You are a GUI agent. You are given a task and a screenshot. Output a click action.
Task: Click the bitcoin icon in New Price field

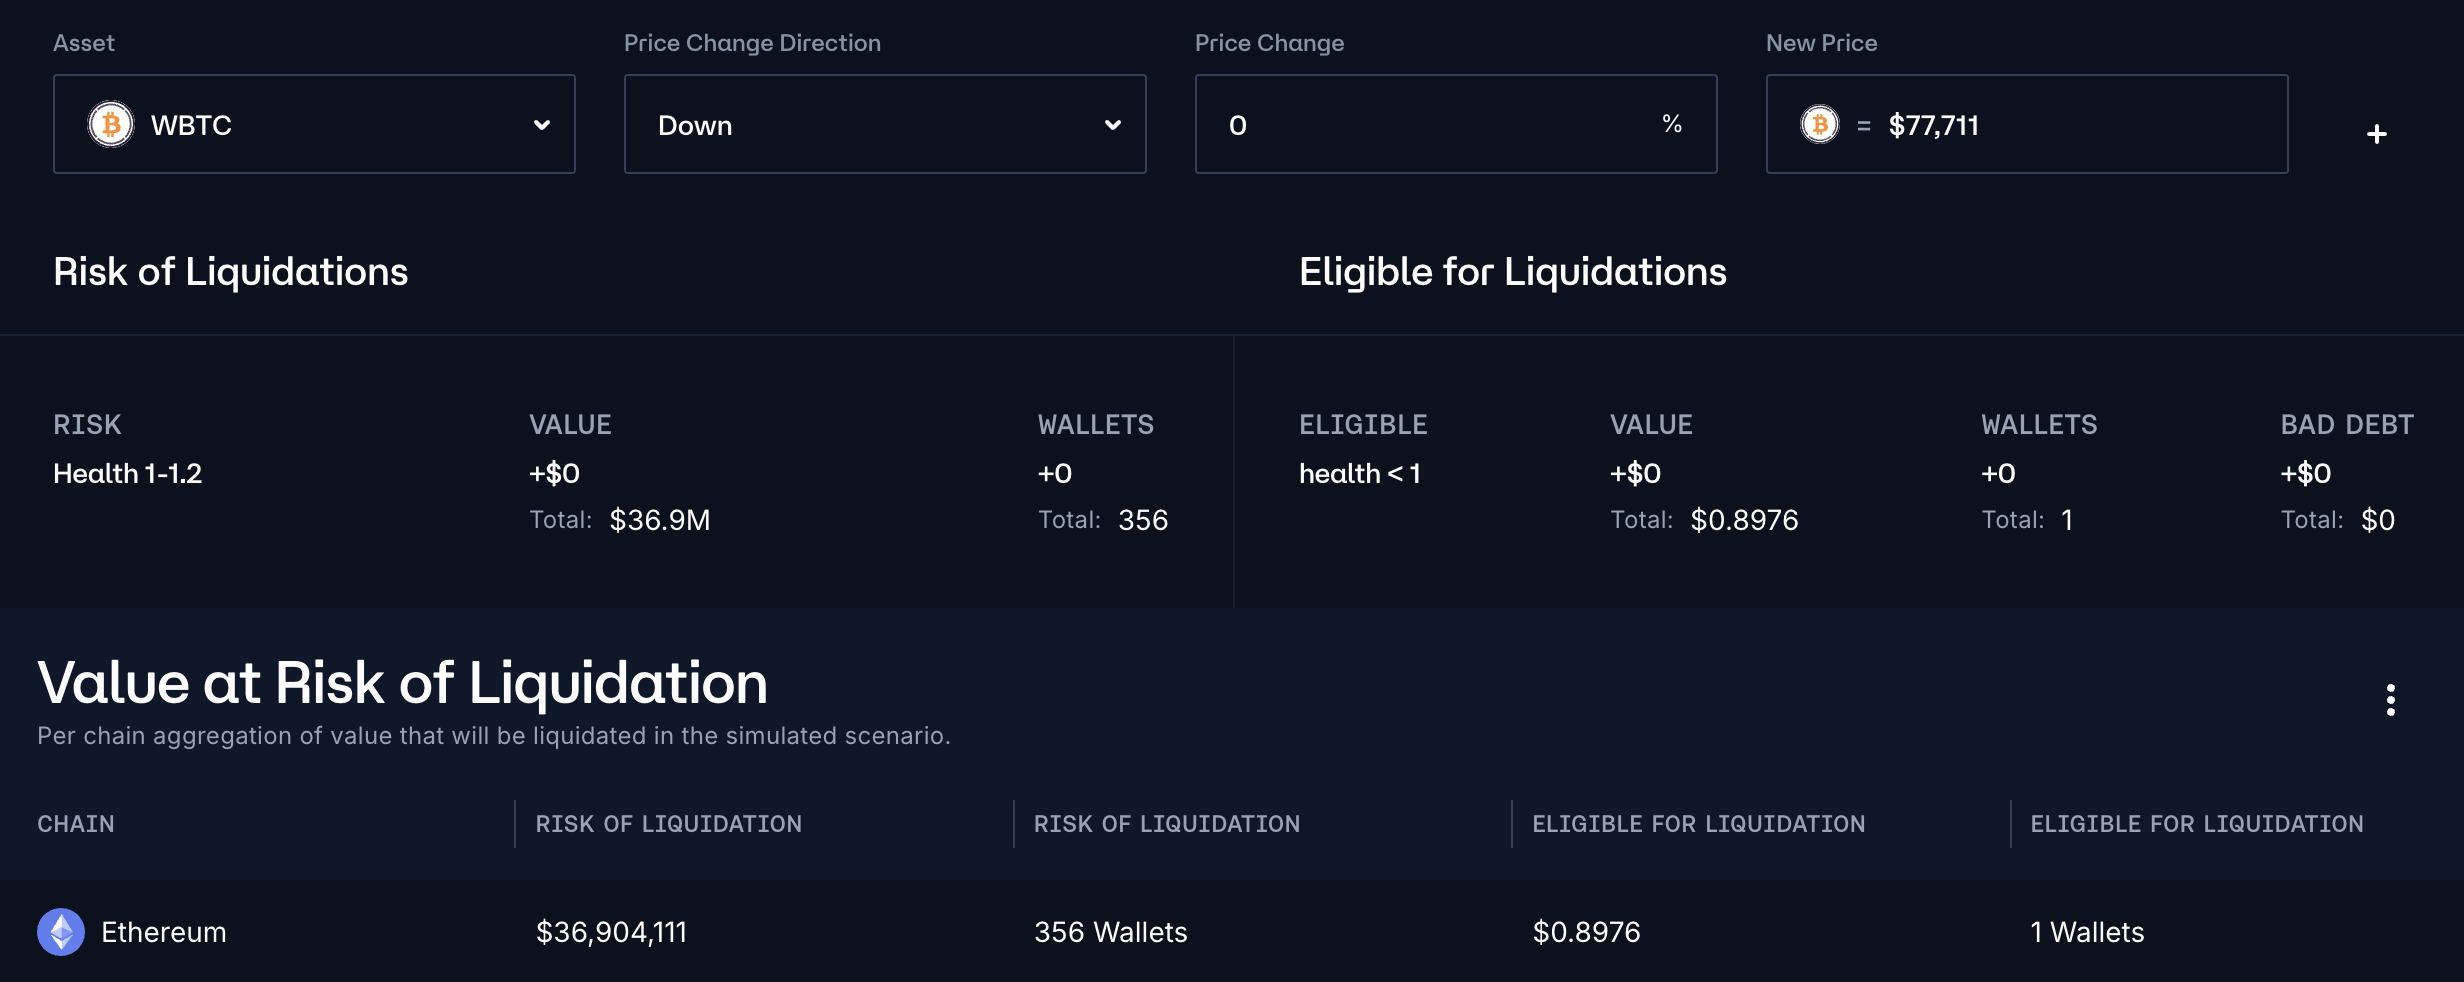click(x=1819, y=125)
